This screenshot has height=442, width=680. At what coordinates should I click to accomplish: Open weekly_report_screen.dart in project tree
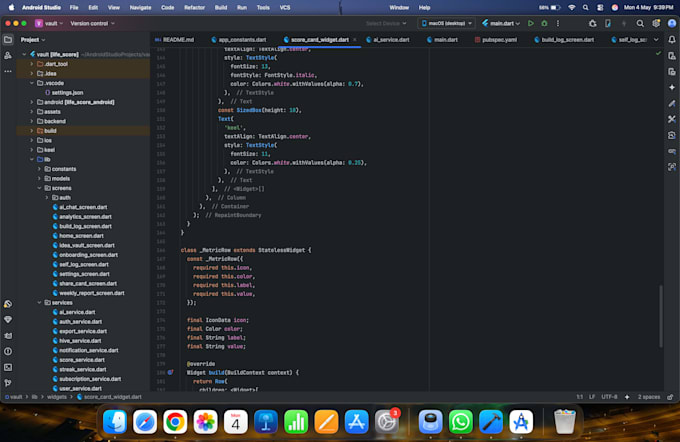[x=92, y=293]
